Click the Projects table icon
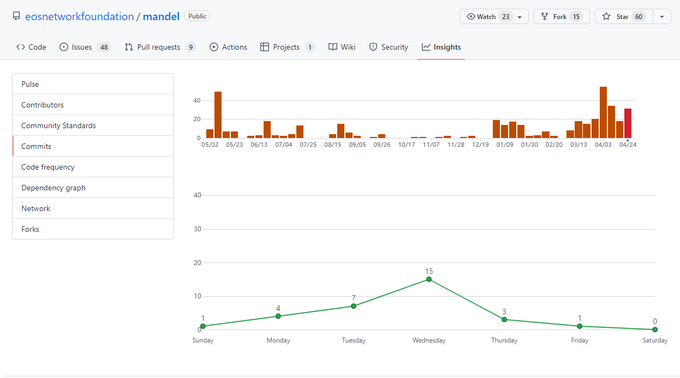Image resolution: width=680 pixels, height=378 pixels. pyautogui.click(x=265, y=47)
